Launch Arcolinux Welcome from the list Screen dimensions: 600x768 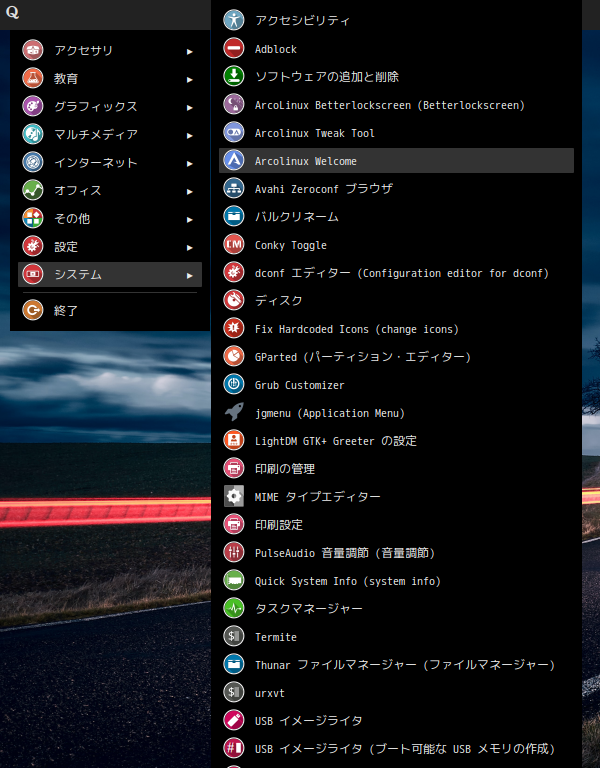[396, 161]
